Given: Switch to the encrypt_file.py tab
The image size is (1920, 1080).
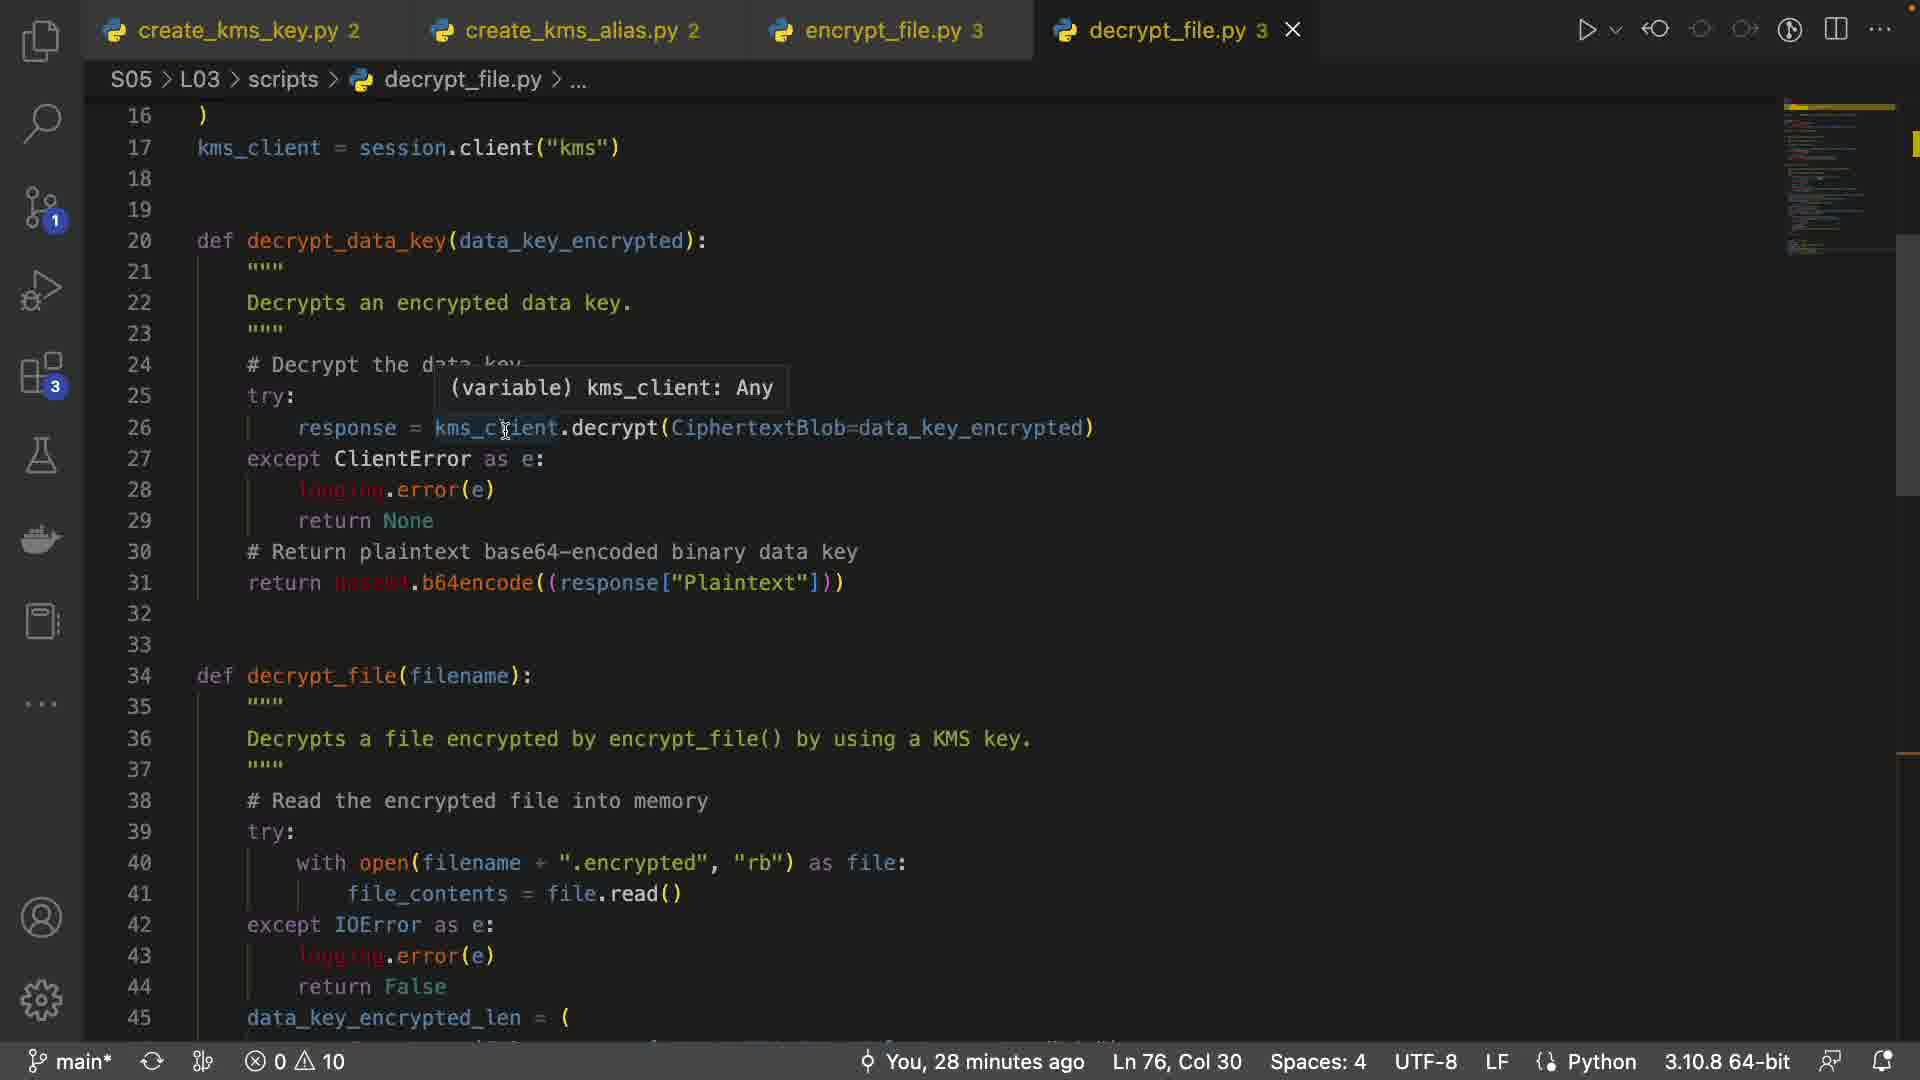Looking at the screenshot, I should tap(882, 31).
